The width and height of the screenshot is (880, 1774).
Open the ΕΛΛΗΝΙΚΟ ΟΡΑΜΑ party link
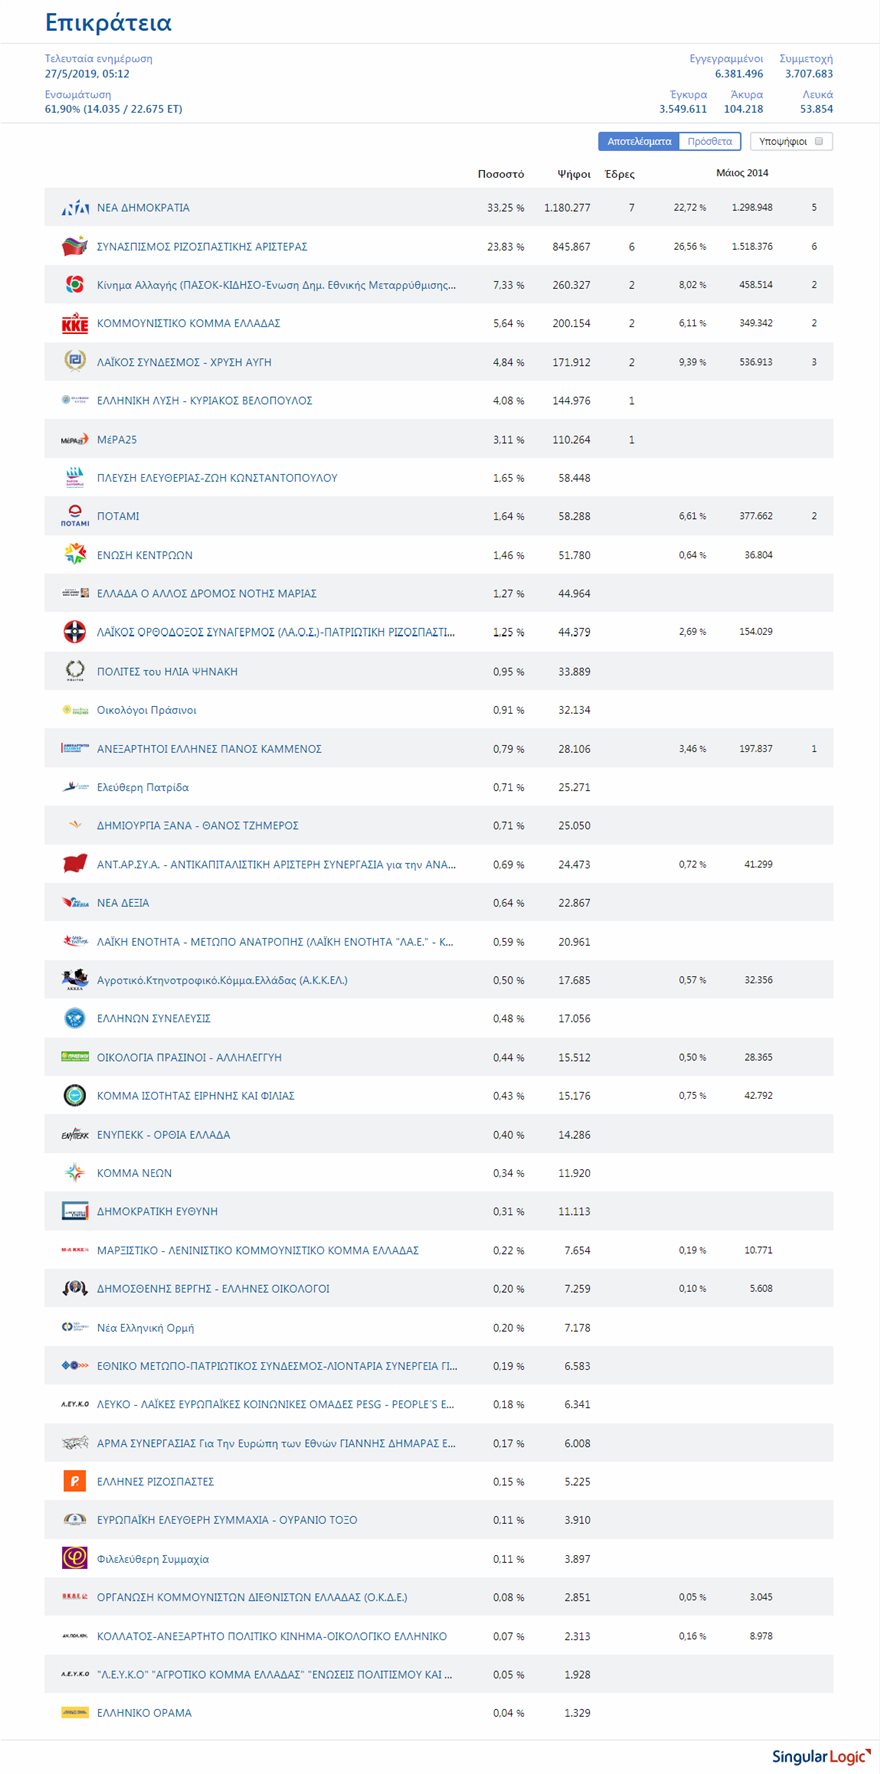pos(144,1713)
